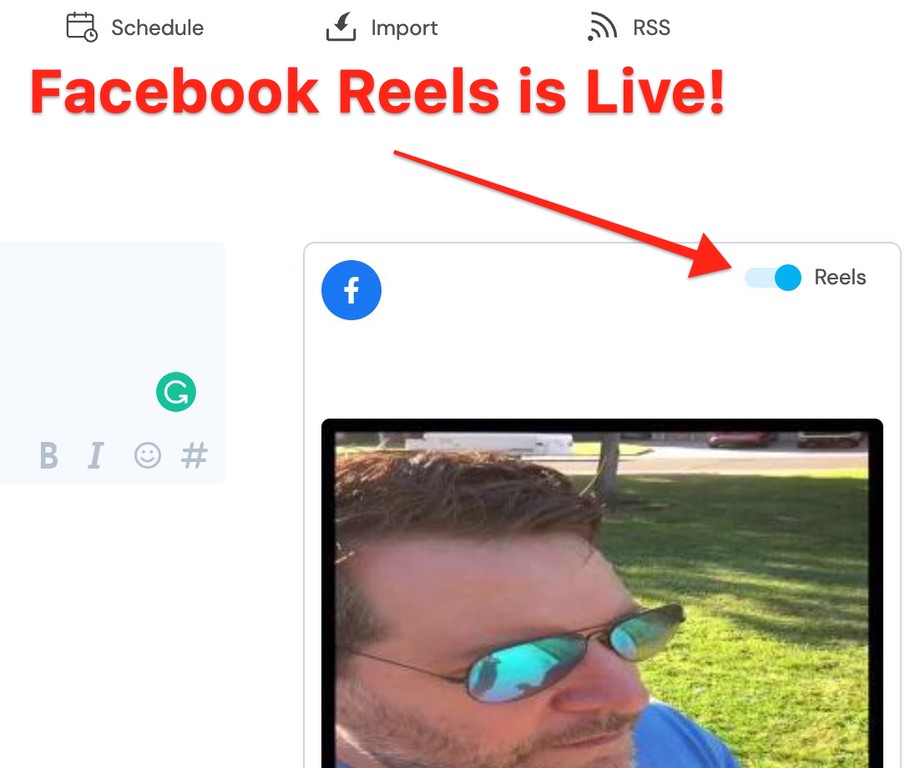920x768 pixels.
Task: Click the RSS feed signal icon
Action: 602,27
